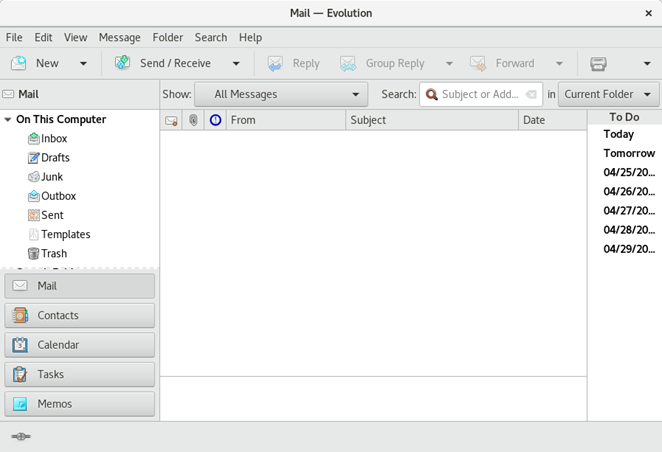Open the Current Folder search scope dropdown

point(608,94)
